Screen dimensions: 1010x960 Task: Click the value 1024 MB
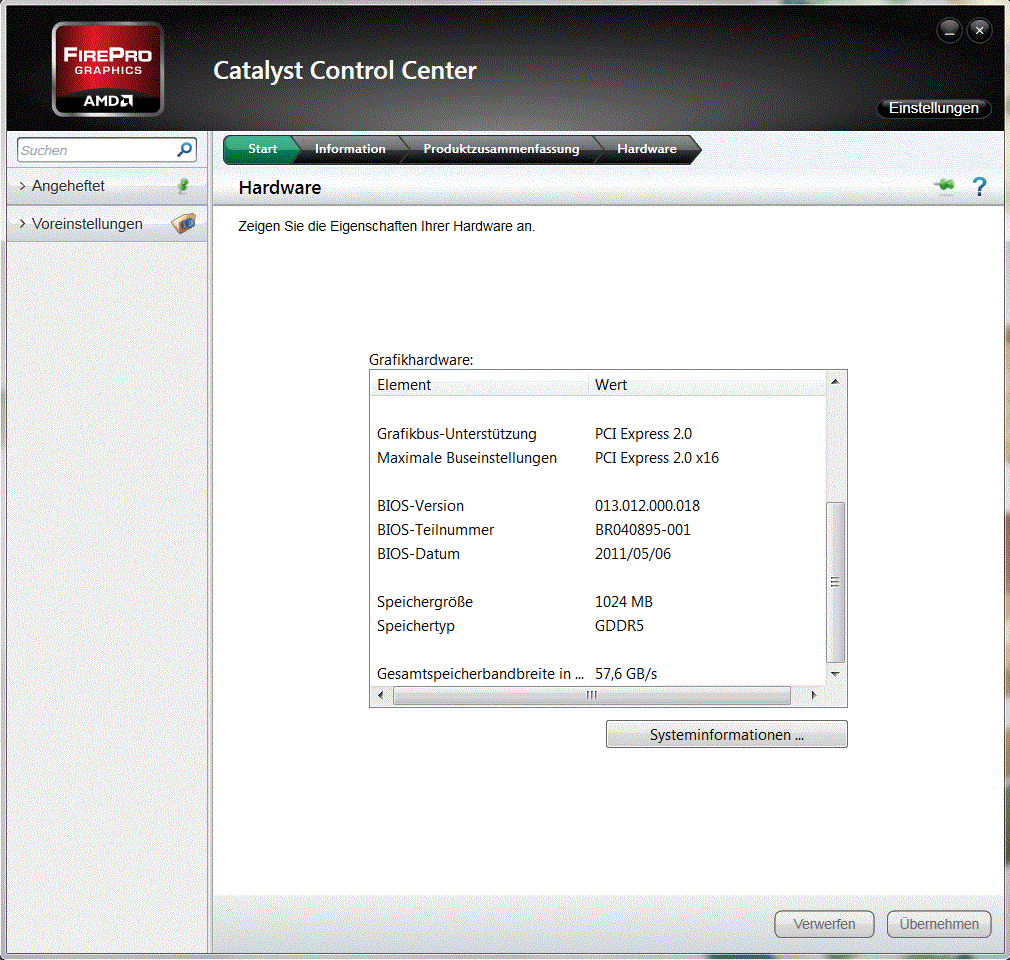[x=624, y=602]
